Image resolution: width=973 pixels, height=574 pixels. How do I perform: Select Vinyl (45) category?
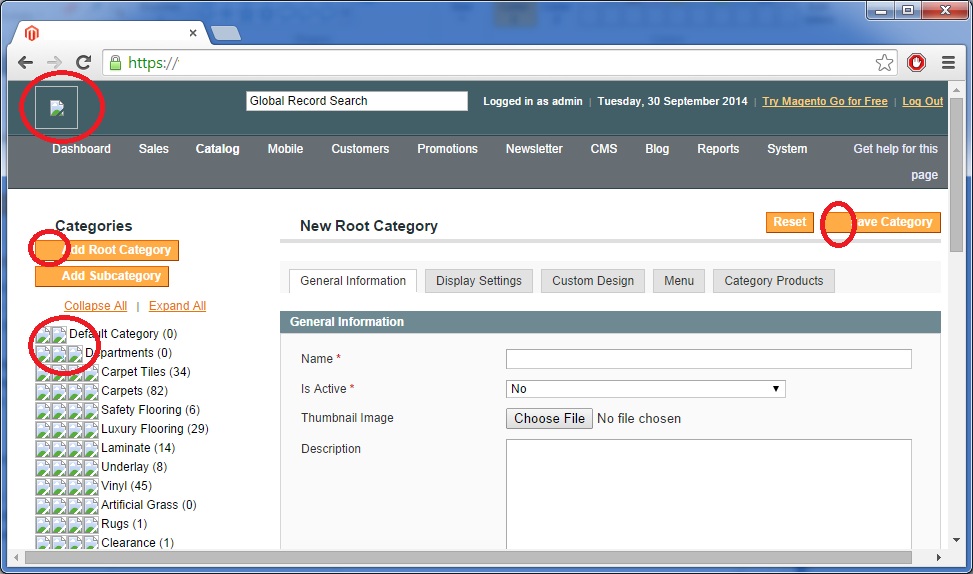point(127,486)
